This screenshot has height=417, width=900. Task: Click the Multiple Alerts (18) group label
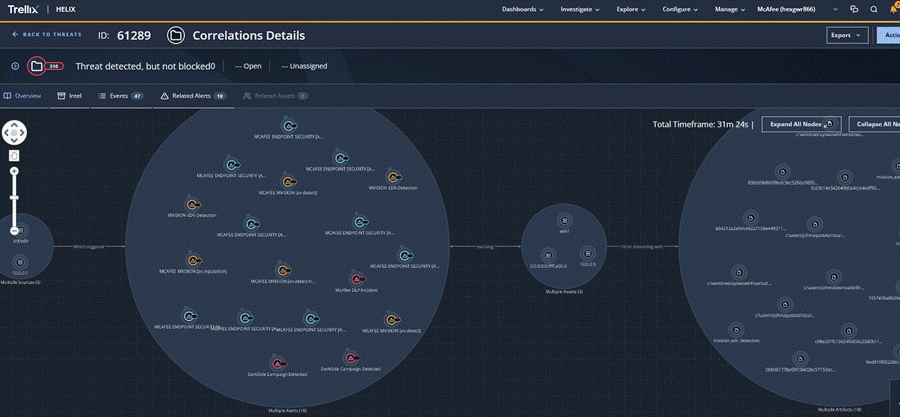click(x=288, y=411)
